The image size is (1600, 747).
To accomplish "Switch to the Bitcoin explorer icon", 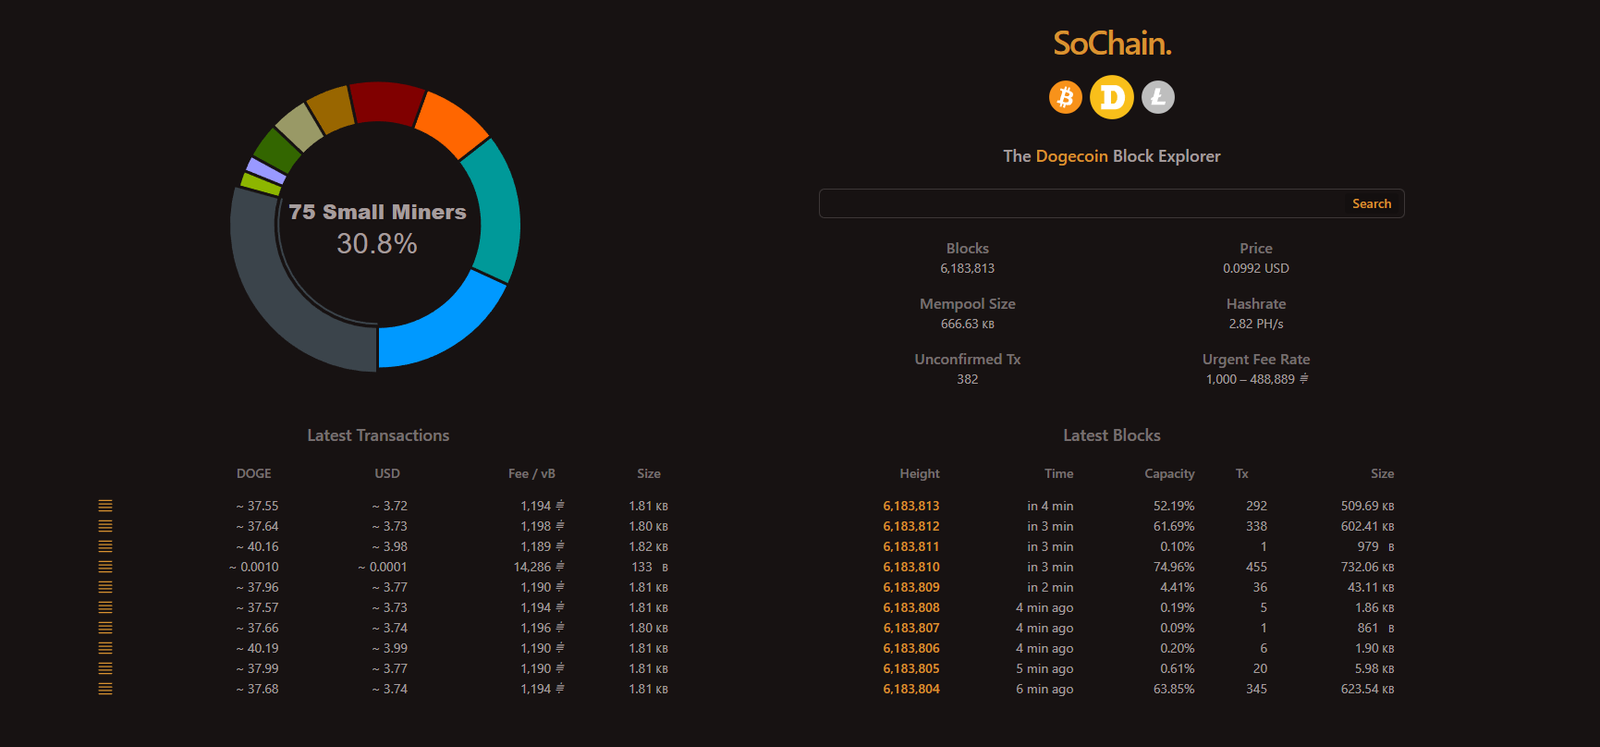I will 1066,97.
